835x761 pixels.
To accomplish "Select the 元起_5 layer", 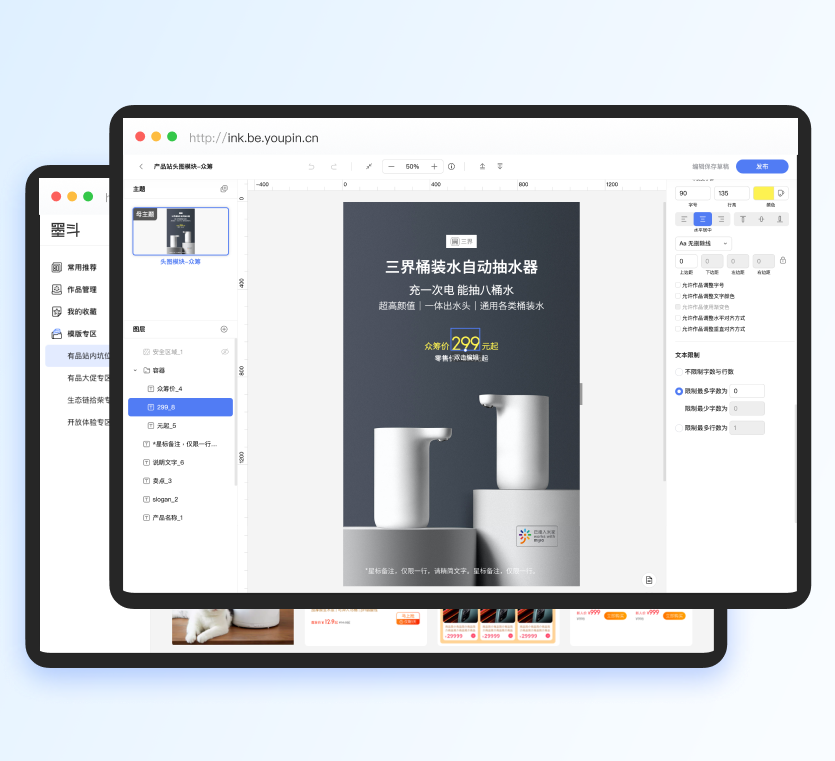I will click(x=181, y=425).
